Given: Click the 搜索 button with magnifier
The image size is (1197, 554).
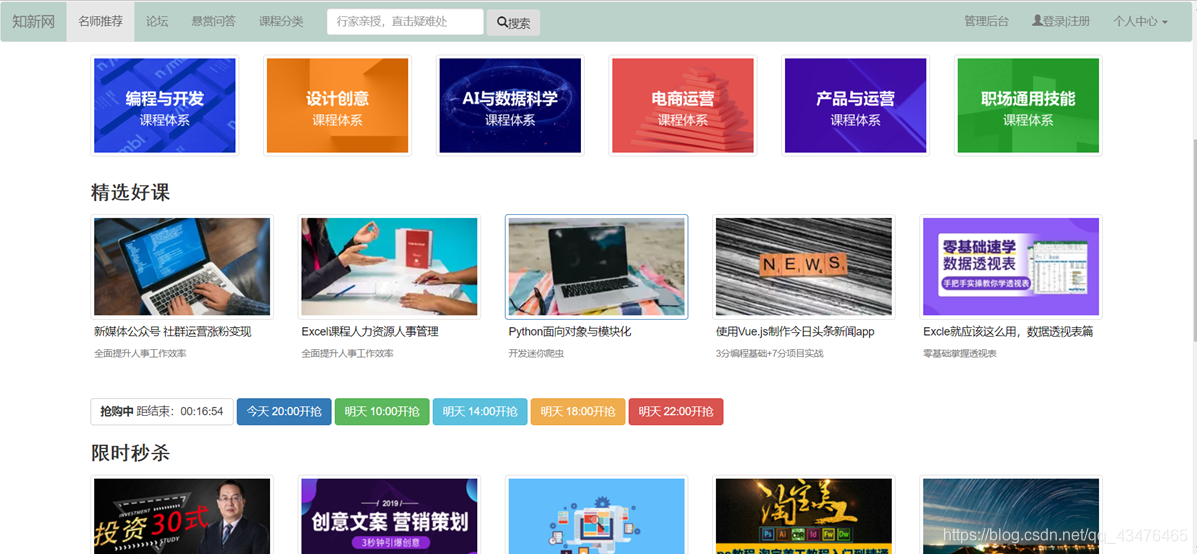Looking at the screenshot, I should (513, 22).
